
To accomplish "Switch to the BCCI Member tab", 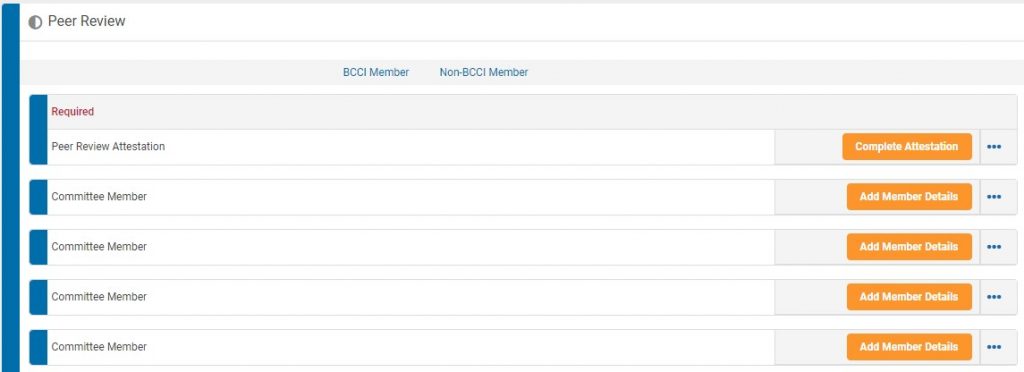I will pyautogui.click(x=376, y=72).
